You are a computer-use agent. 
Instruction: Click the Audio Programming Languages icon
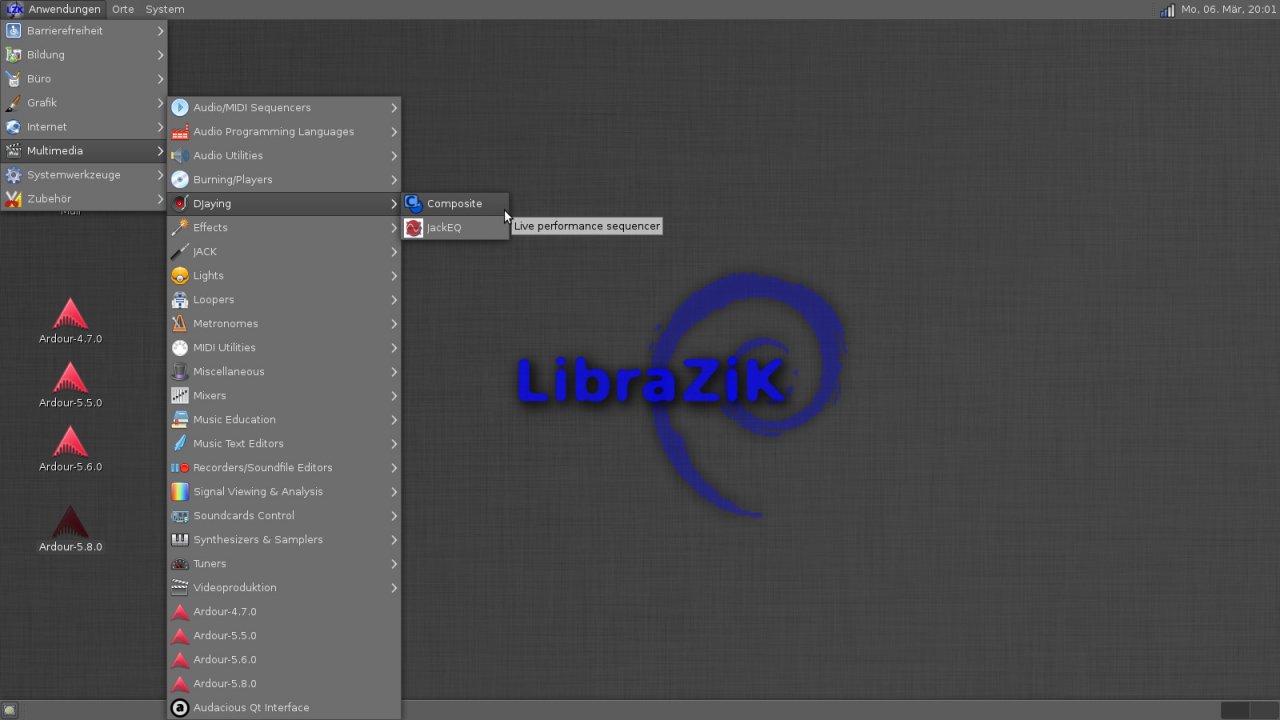point(180,131)
